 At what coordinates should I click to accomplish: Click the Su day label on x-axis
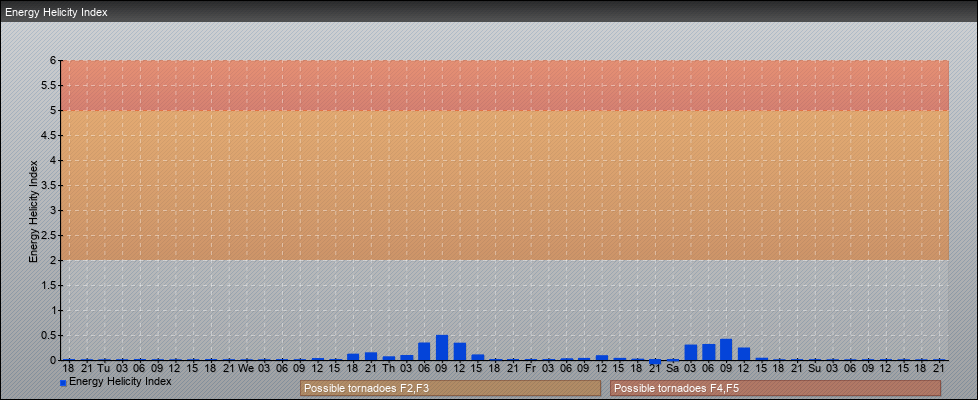[x=815, y=369]
